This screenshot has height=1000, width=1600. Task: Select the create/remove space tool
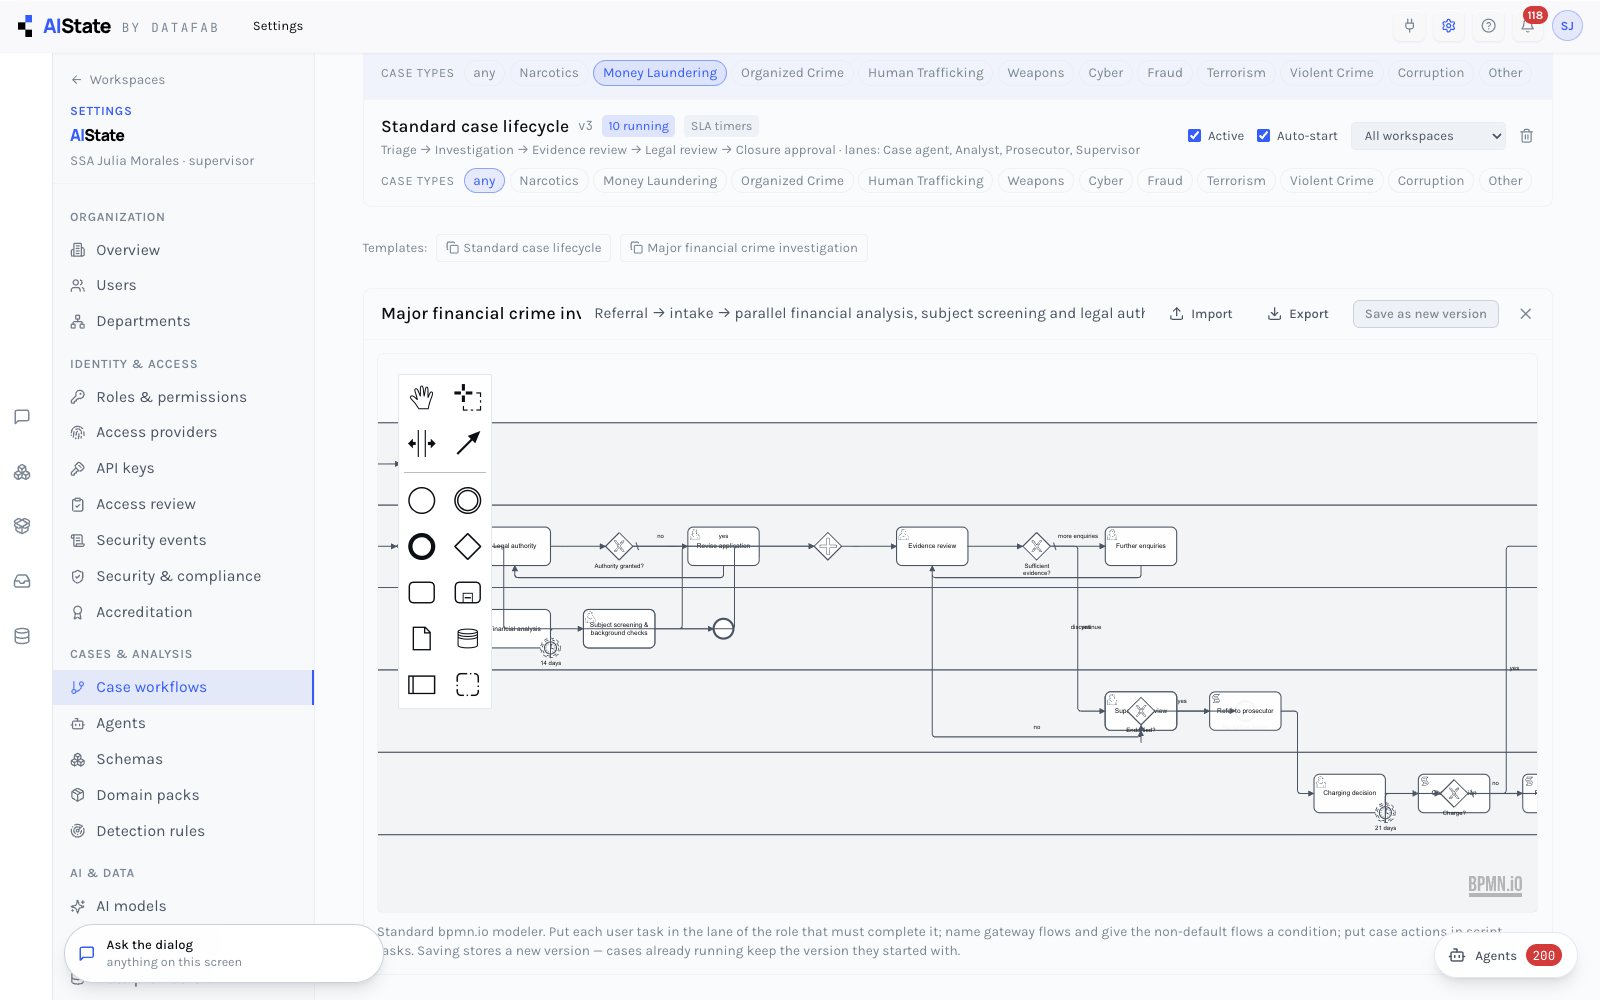click(422, 443)
